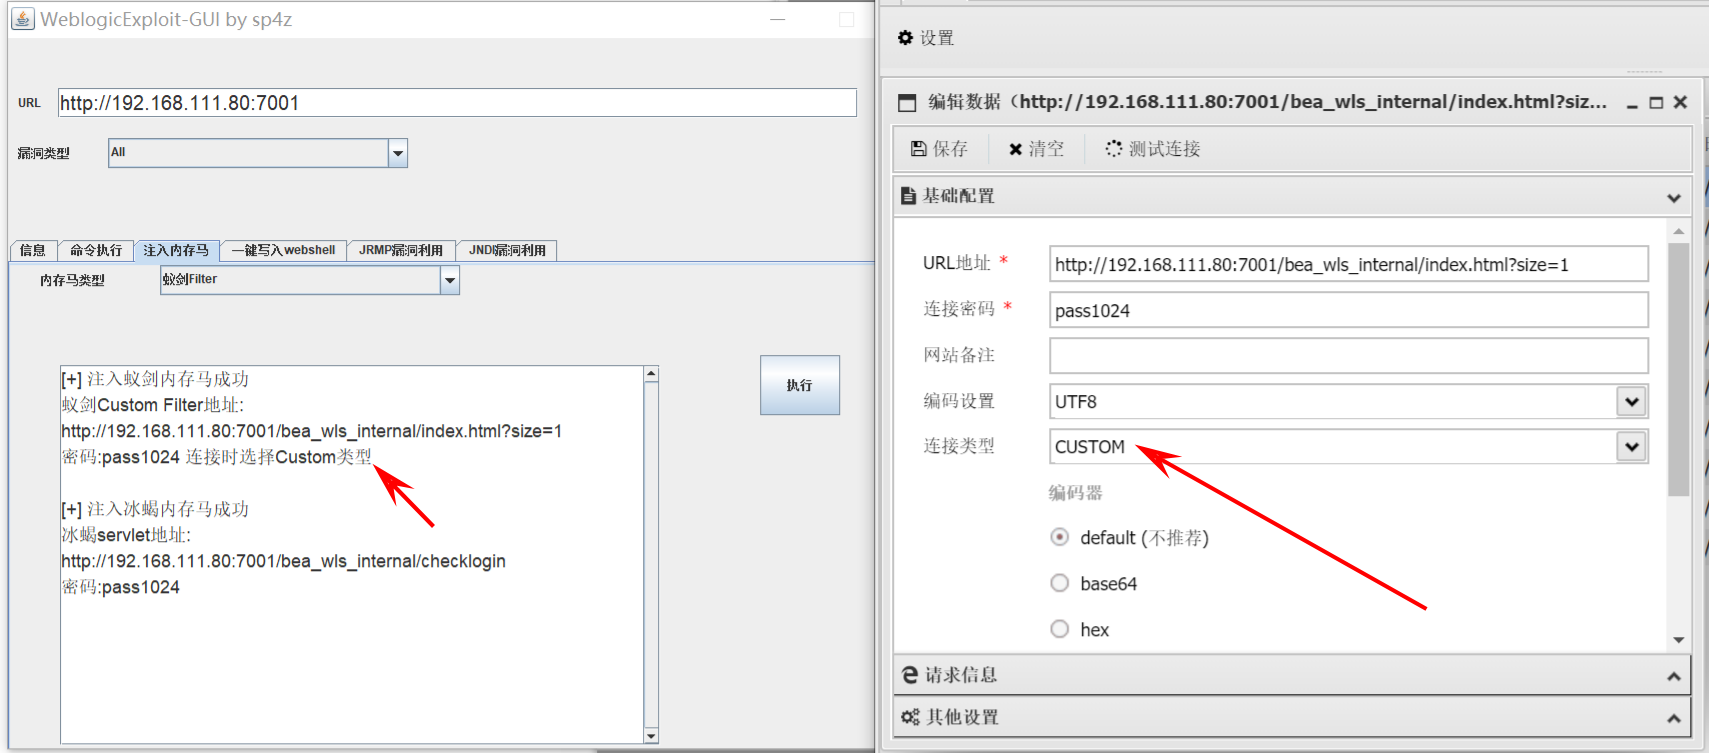Click 基础配置 panel scroll-down arrow
The height and width of the screenshot is (753, 1709).
pyautogui.click(x=1679, y=640)
